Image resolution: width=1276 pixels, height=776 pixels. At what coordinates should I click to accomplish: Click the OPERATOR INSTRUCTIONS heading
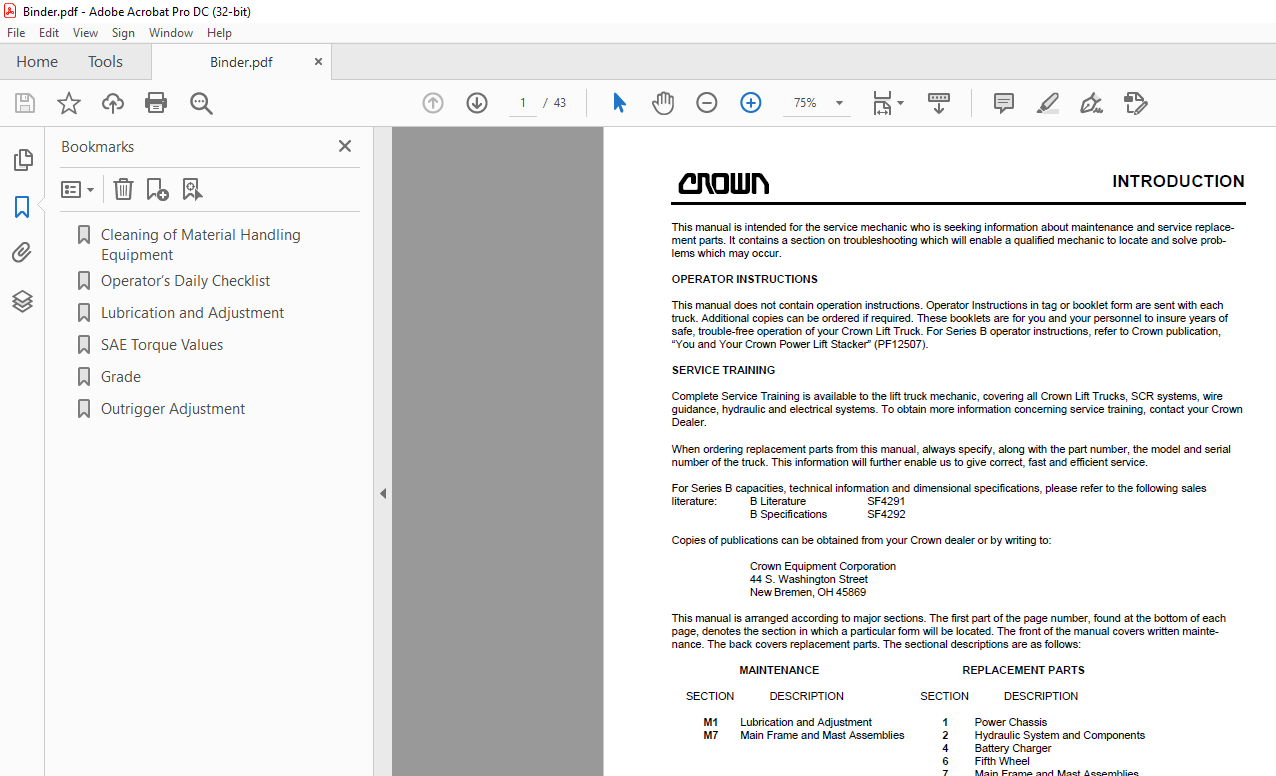click(x=745, y=279)
